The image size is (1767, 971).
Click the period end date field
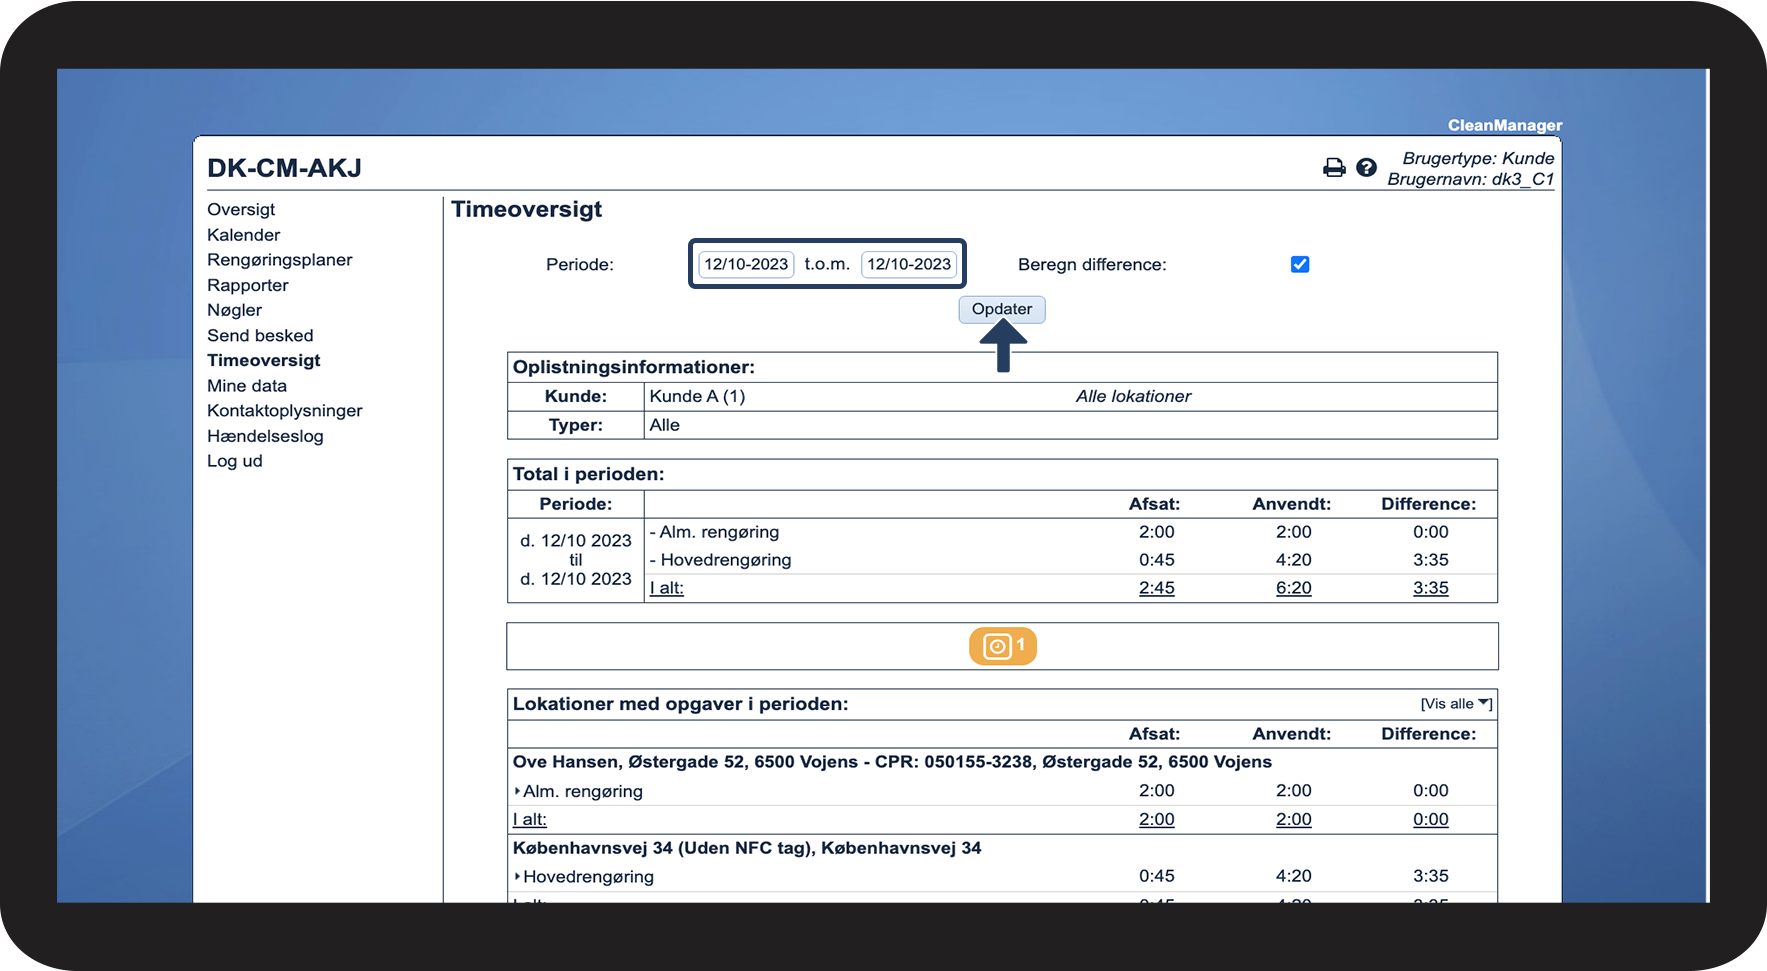(908, 264)
